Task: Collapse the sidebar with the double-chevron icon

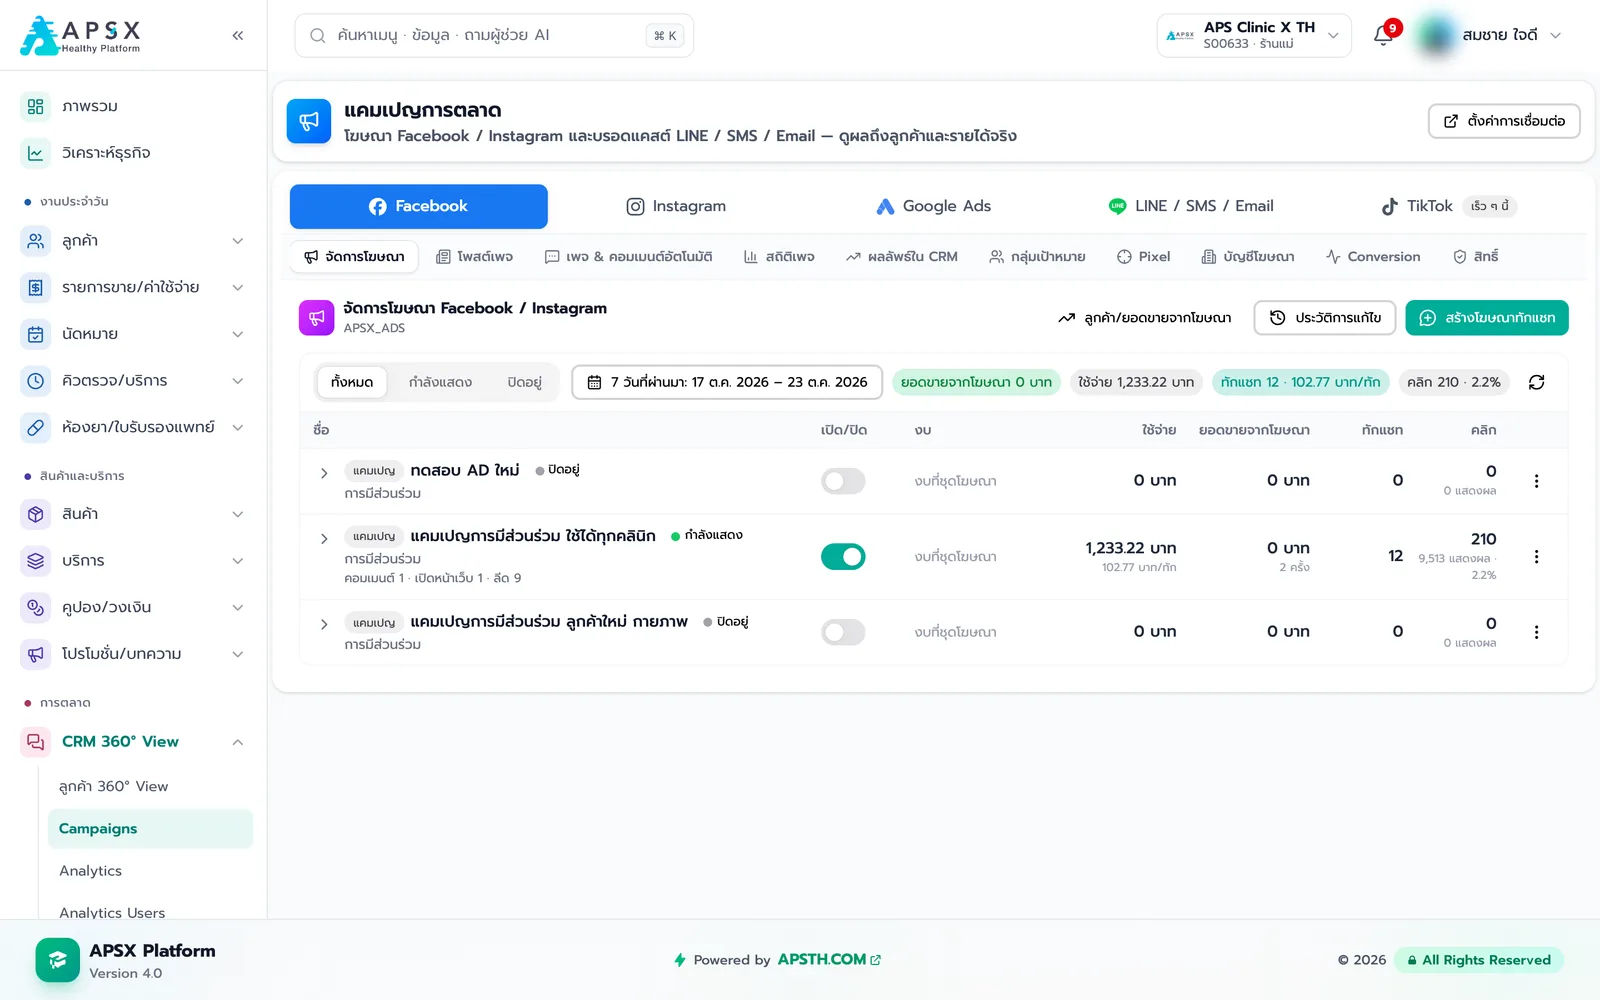Action: point(238,35)
